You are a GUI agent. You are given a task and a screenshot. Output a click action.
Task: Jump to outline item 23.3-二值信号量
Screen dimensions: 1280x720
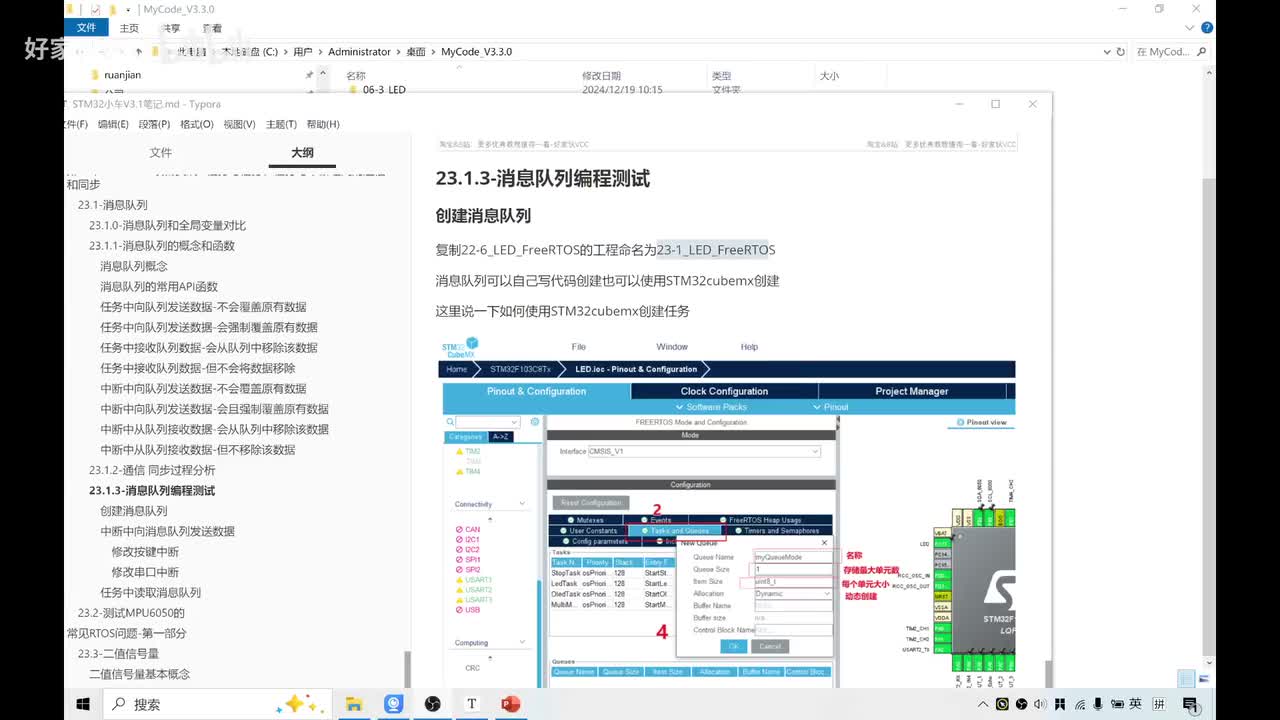coord(118,654)
